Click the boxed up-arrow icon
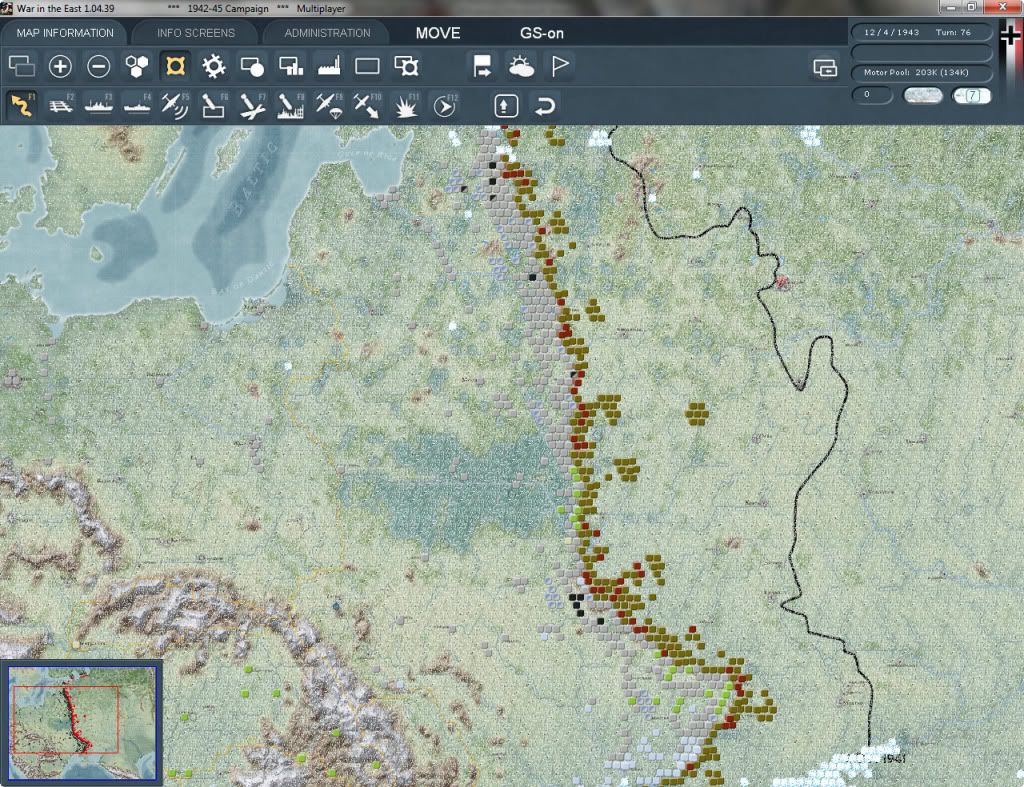The width and height of the screenshot is (1024, 787). point(506,106)
